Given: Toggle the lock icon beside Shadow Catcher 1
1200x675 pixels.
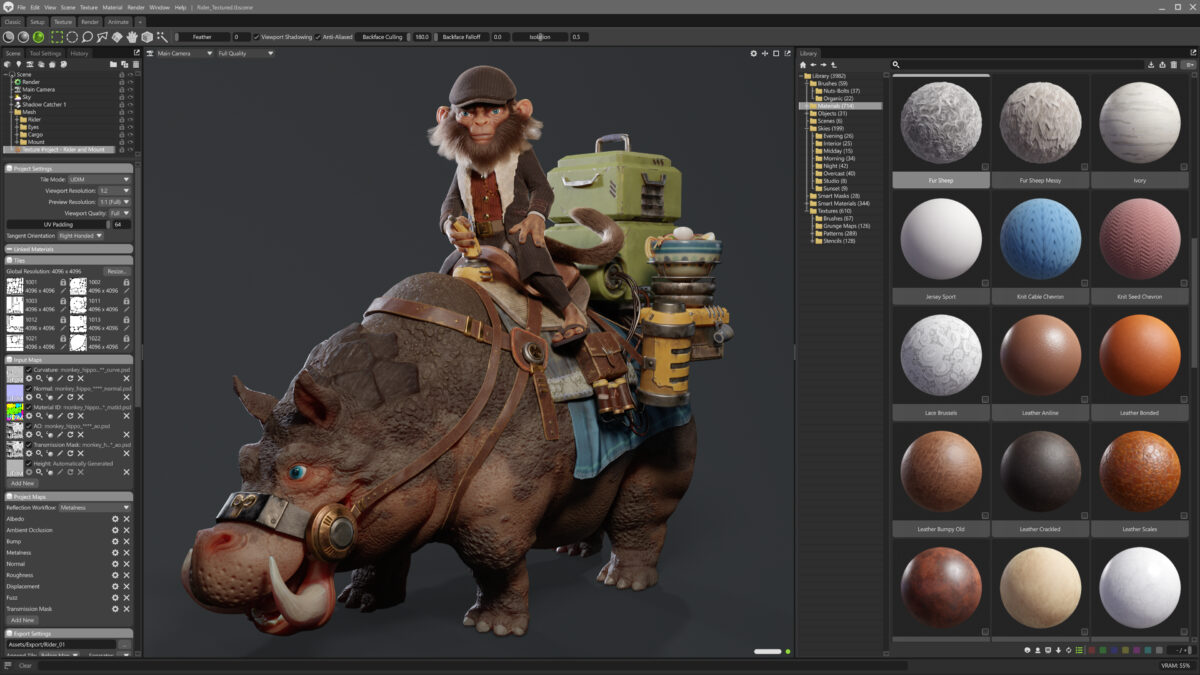Looking at the screenshot, I should click(x=123, y=104).
